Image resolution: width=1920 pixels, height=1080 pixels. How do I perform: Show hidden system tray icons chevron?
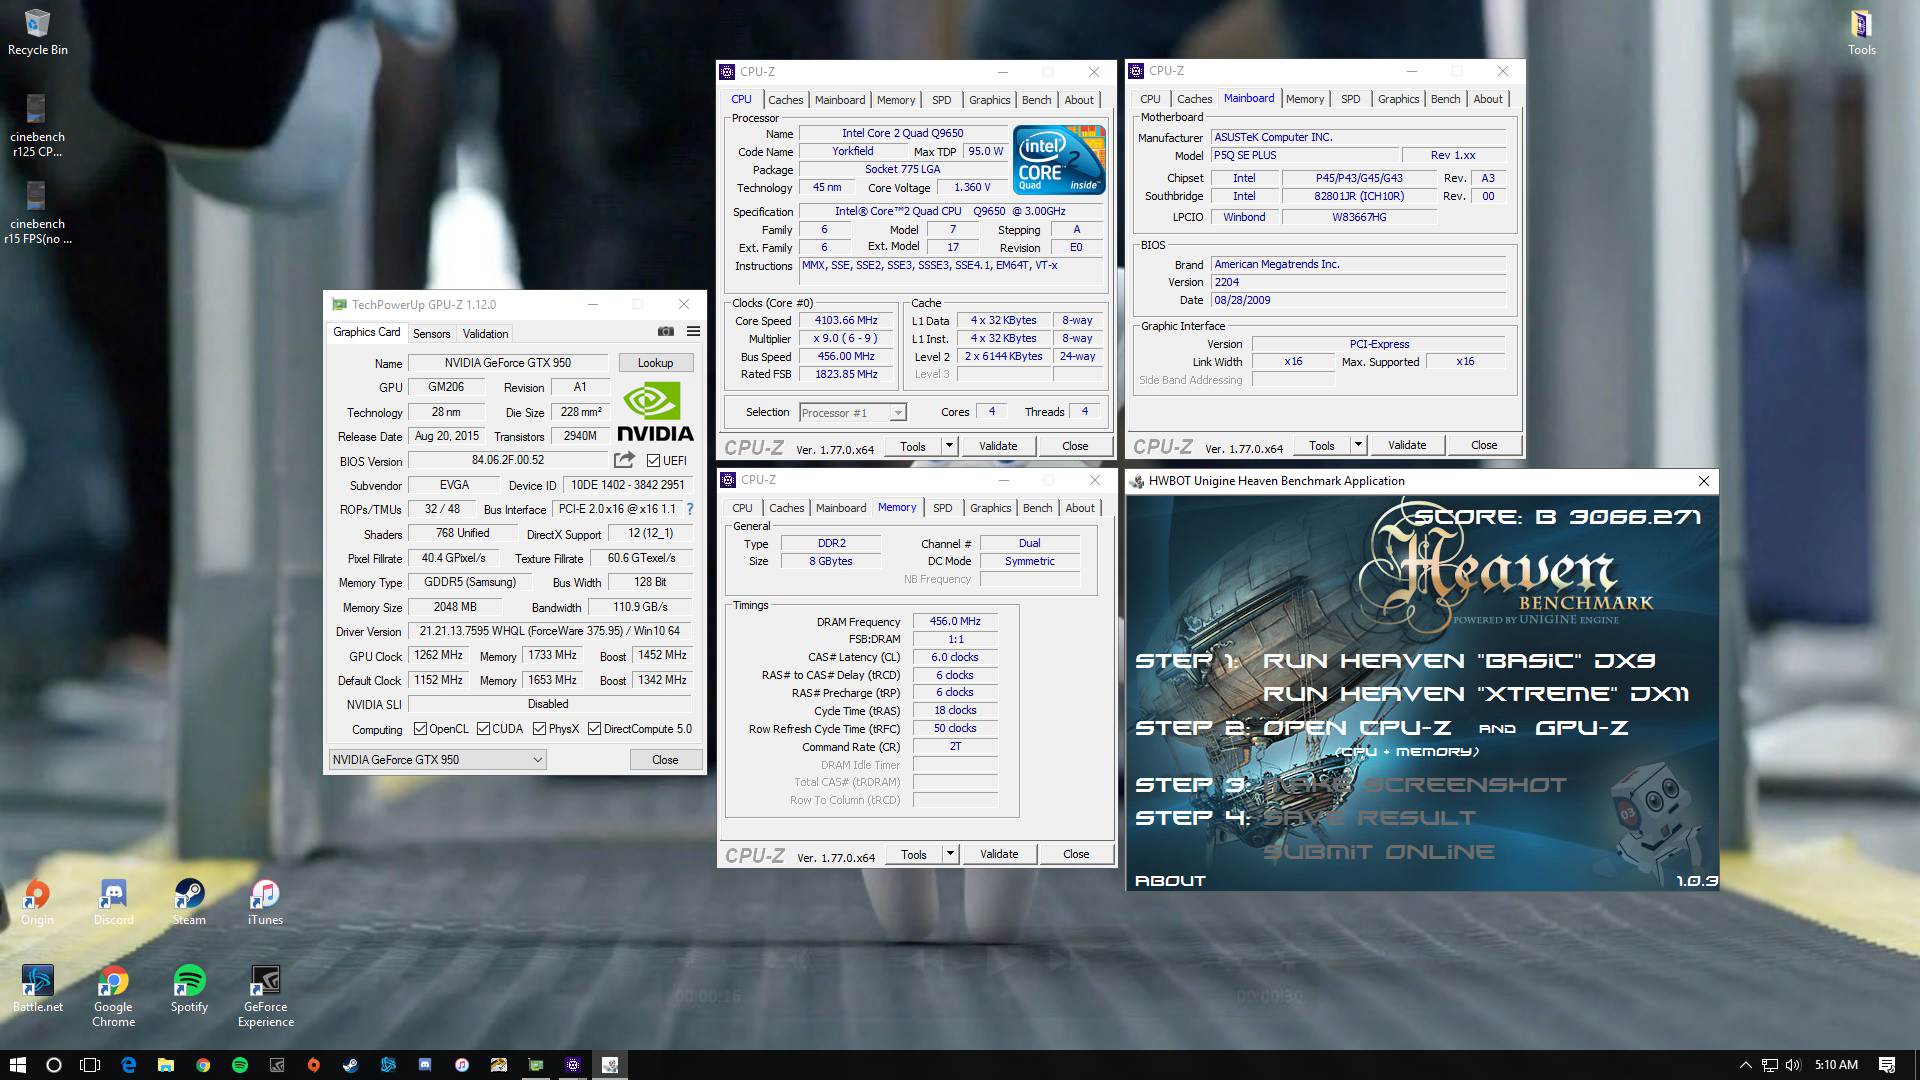pyautogui.click(x=1745, y=1065)
